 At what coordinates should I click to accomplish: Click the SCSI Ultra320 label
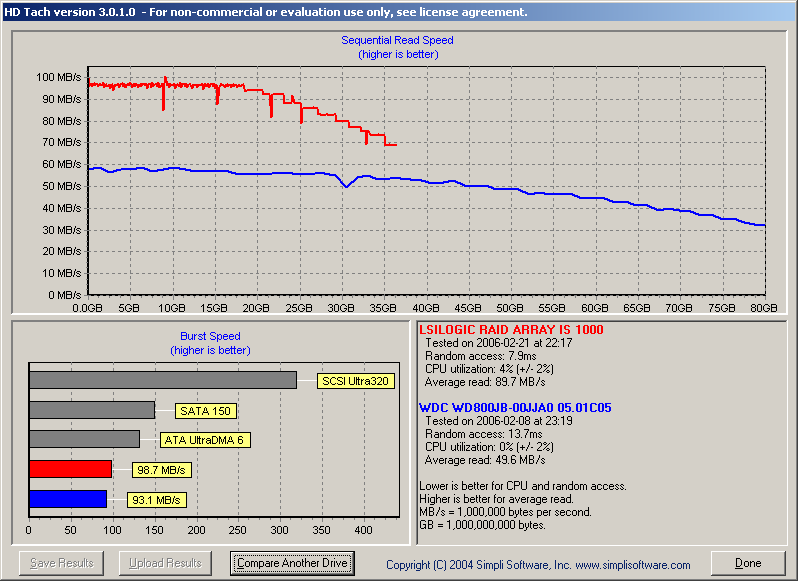(x=356, y=381)
